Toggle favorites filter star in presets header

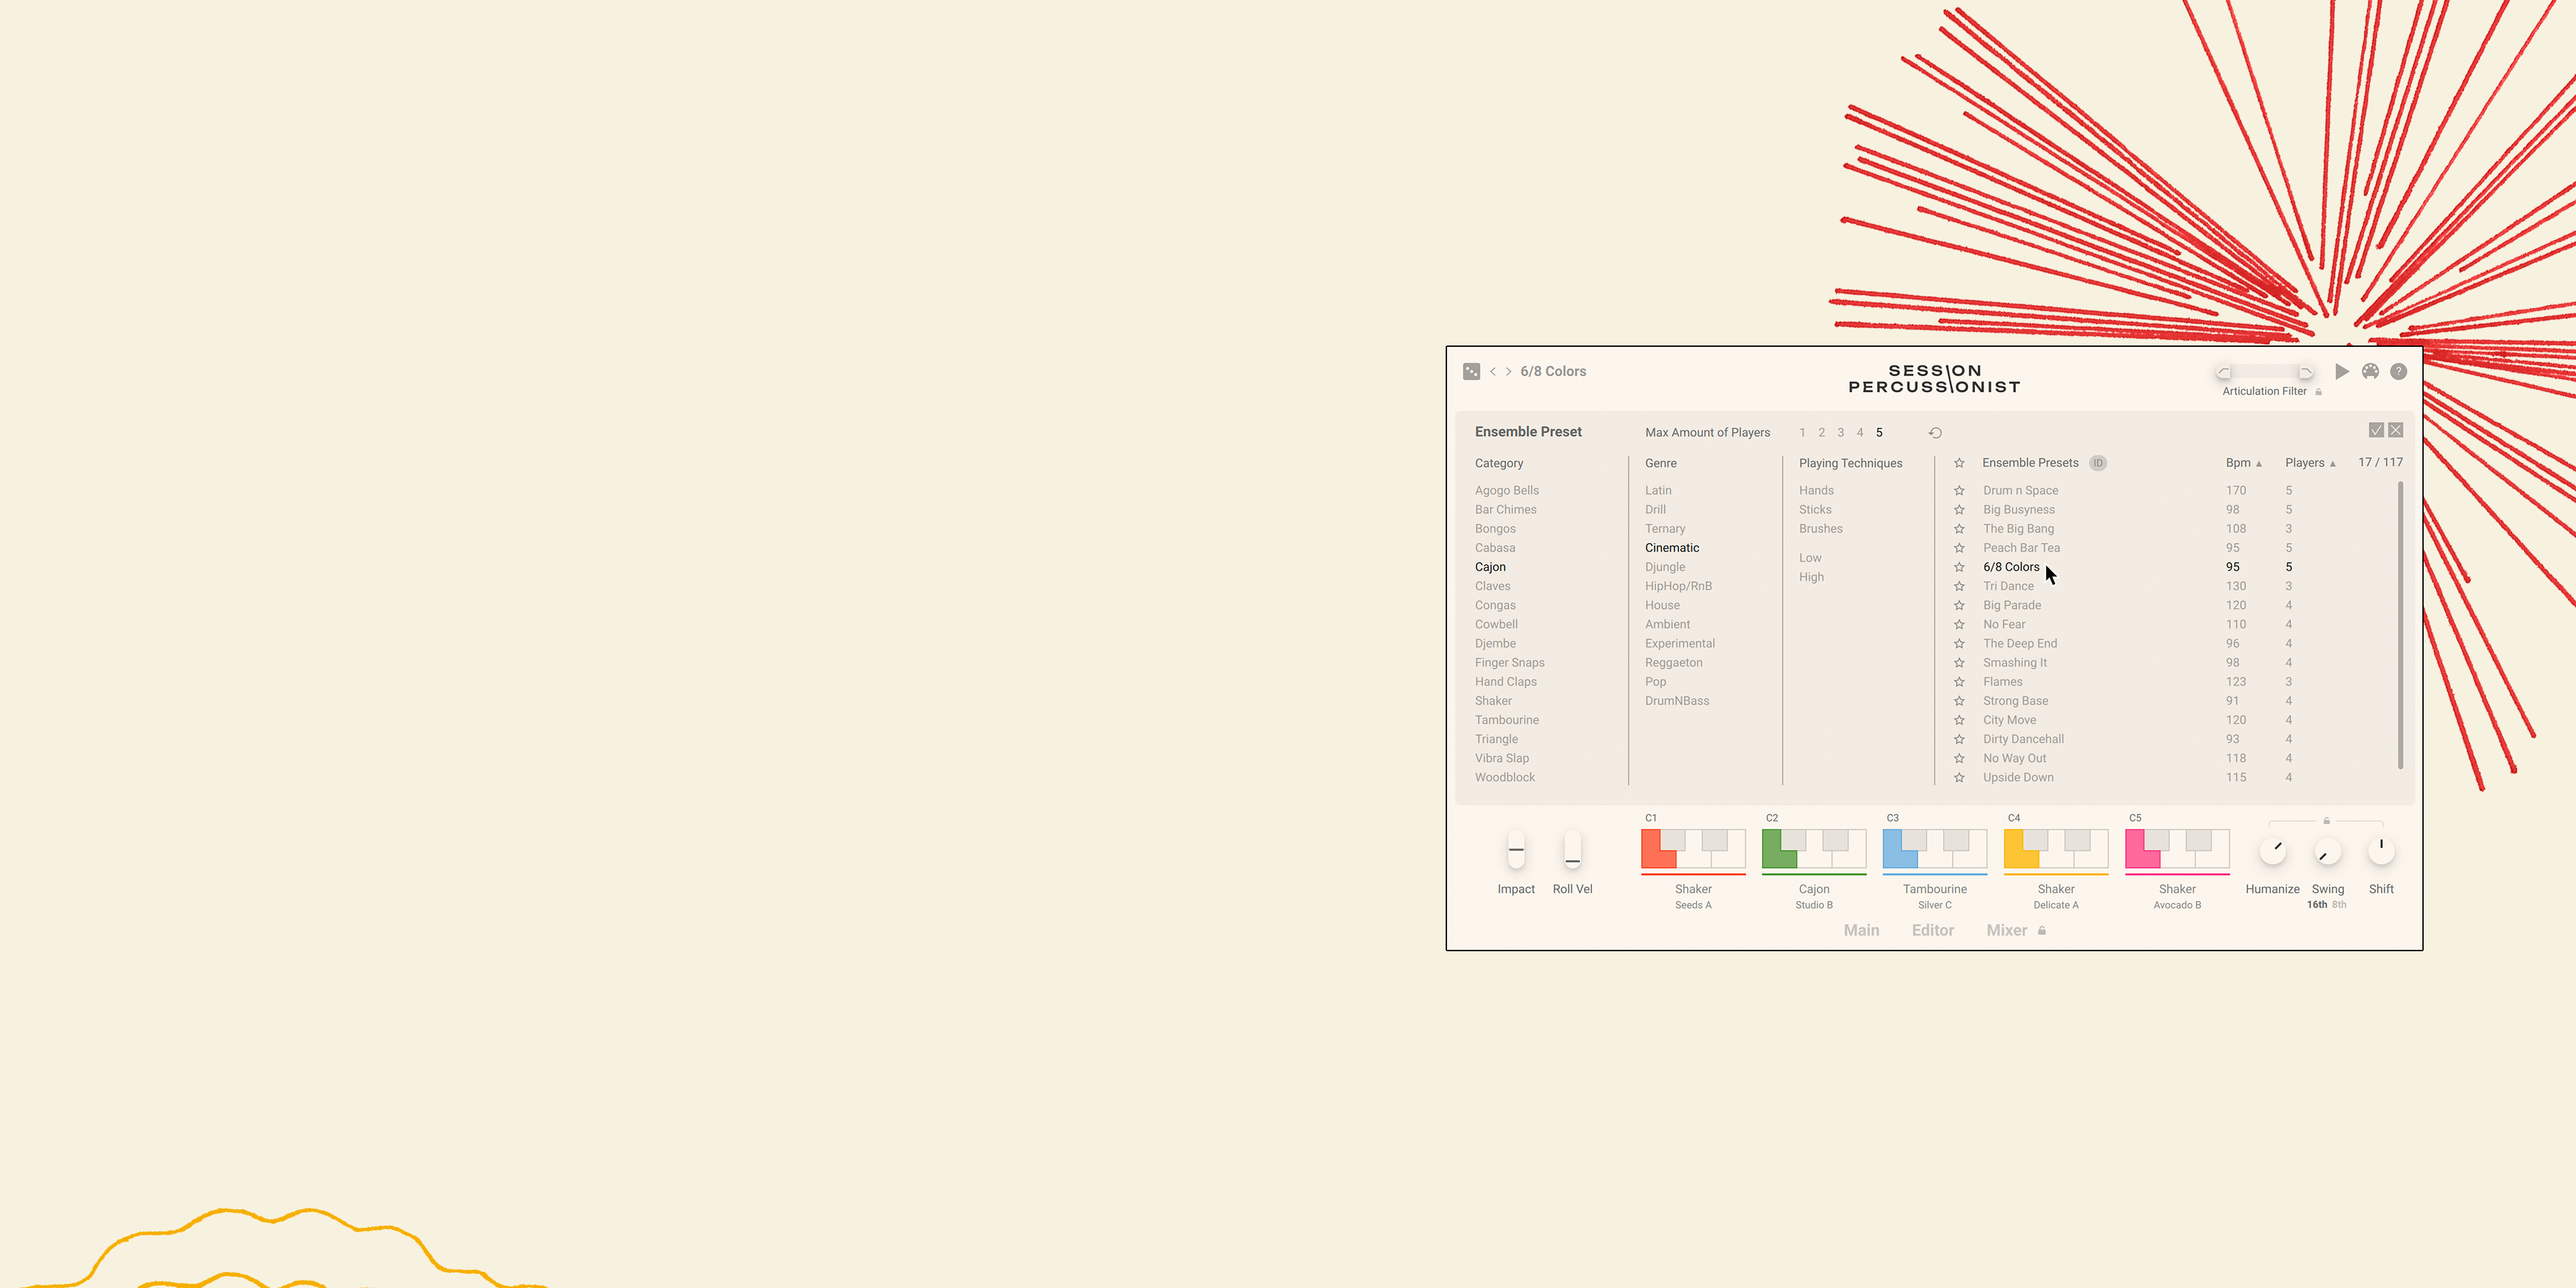1959,463
